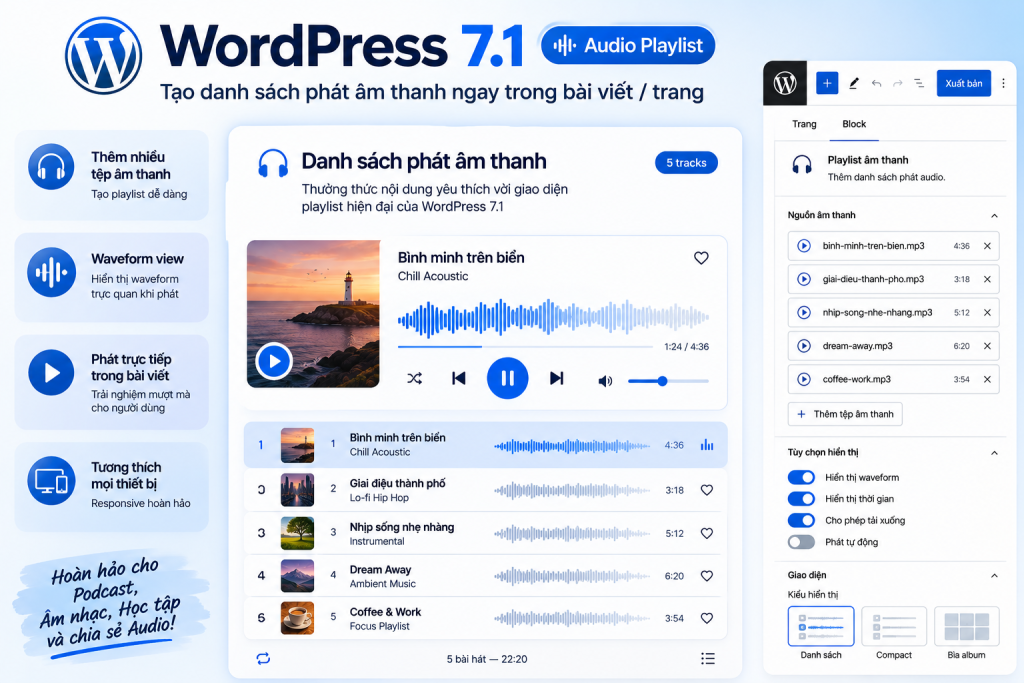
Task: Select Compact display layout
Action: 893,627
